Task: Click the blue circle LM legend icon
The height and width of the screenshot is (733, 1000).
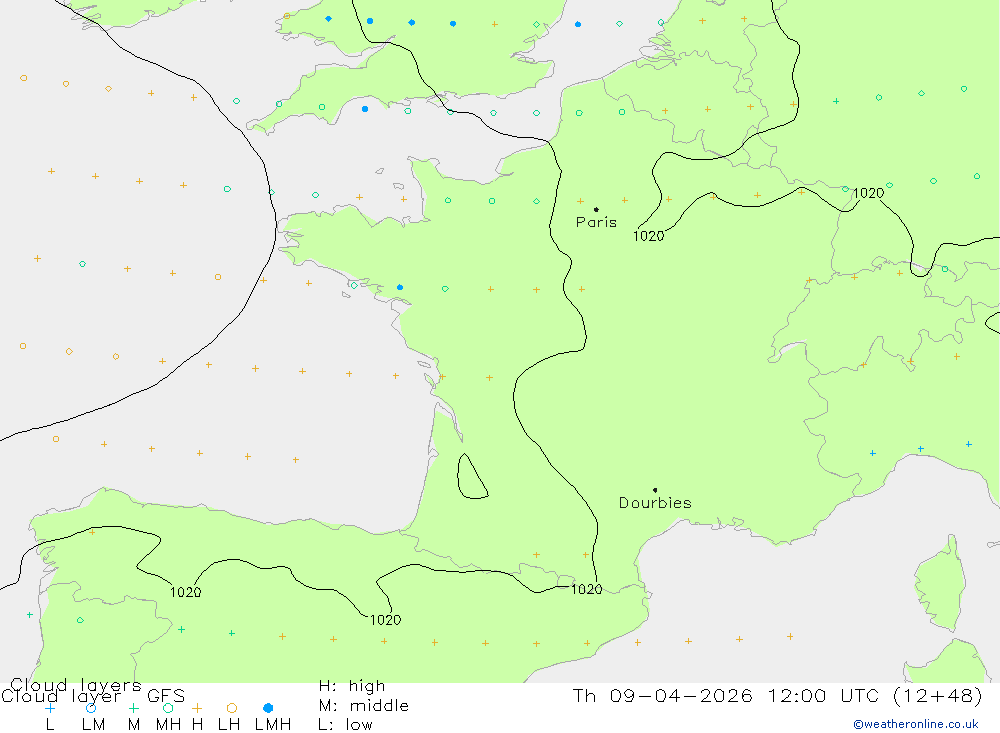Action: (91, 708)
